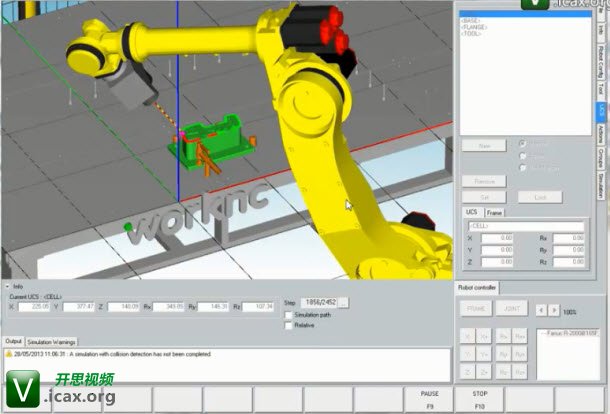Select the UCS vertical tab

pos(601,111)
